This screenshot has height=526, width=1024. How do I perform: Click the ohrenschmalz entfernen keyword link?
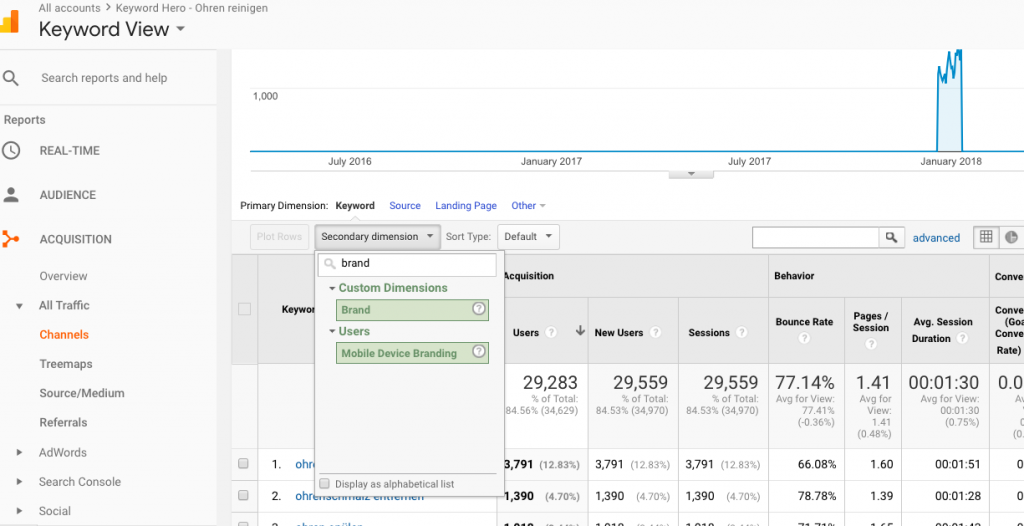pos(359,496)
